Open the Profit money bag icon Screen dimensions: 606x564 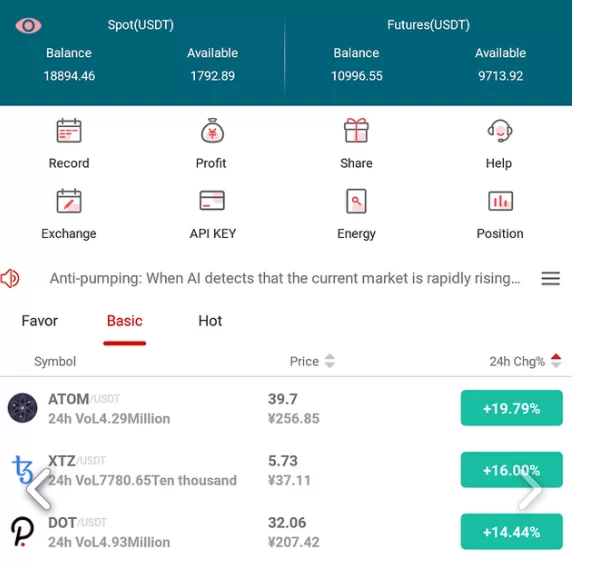(212, 130)
